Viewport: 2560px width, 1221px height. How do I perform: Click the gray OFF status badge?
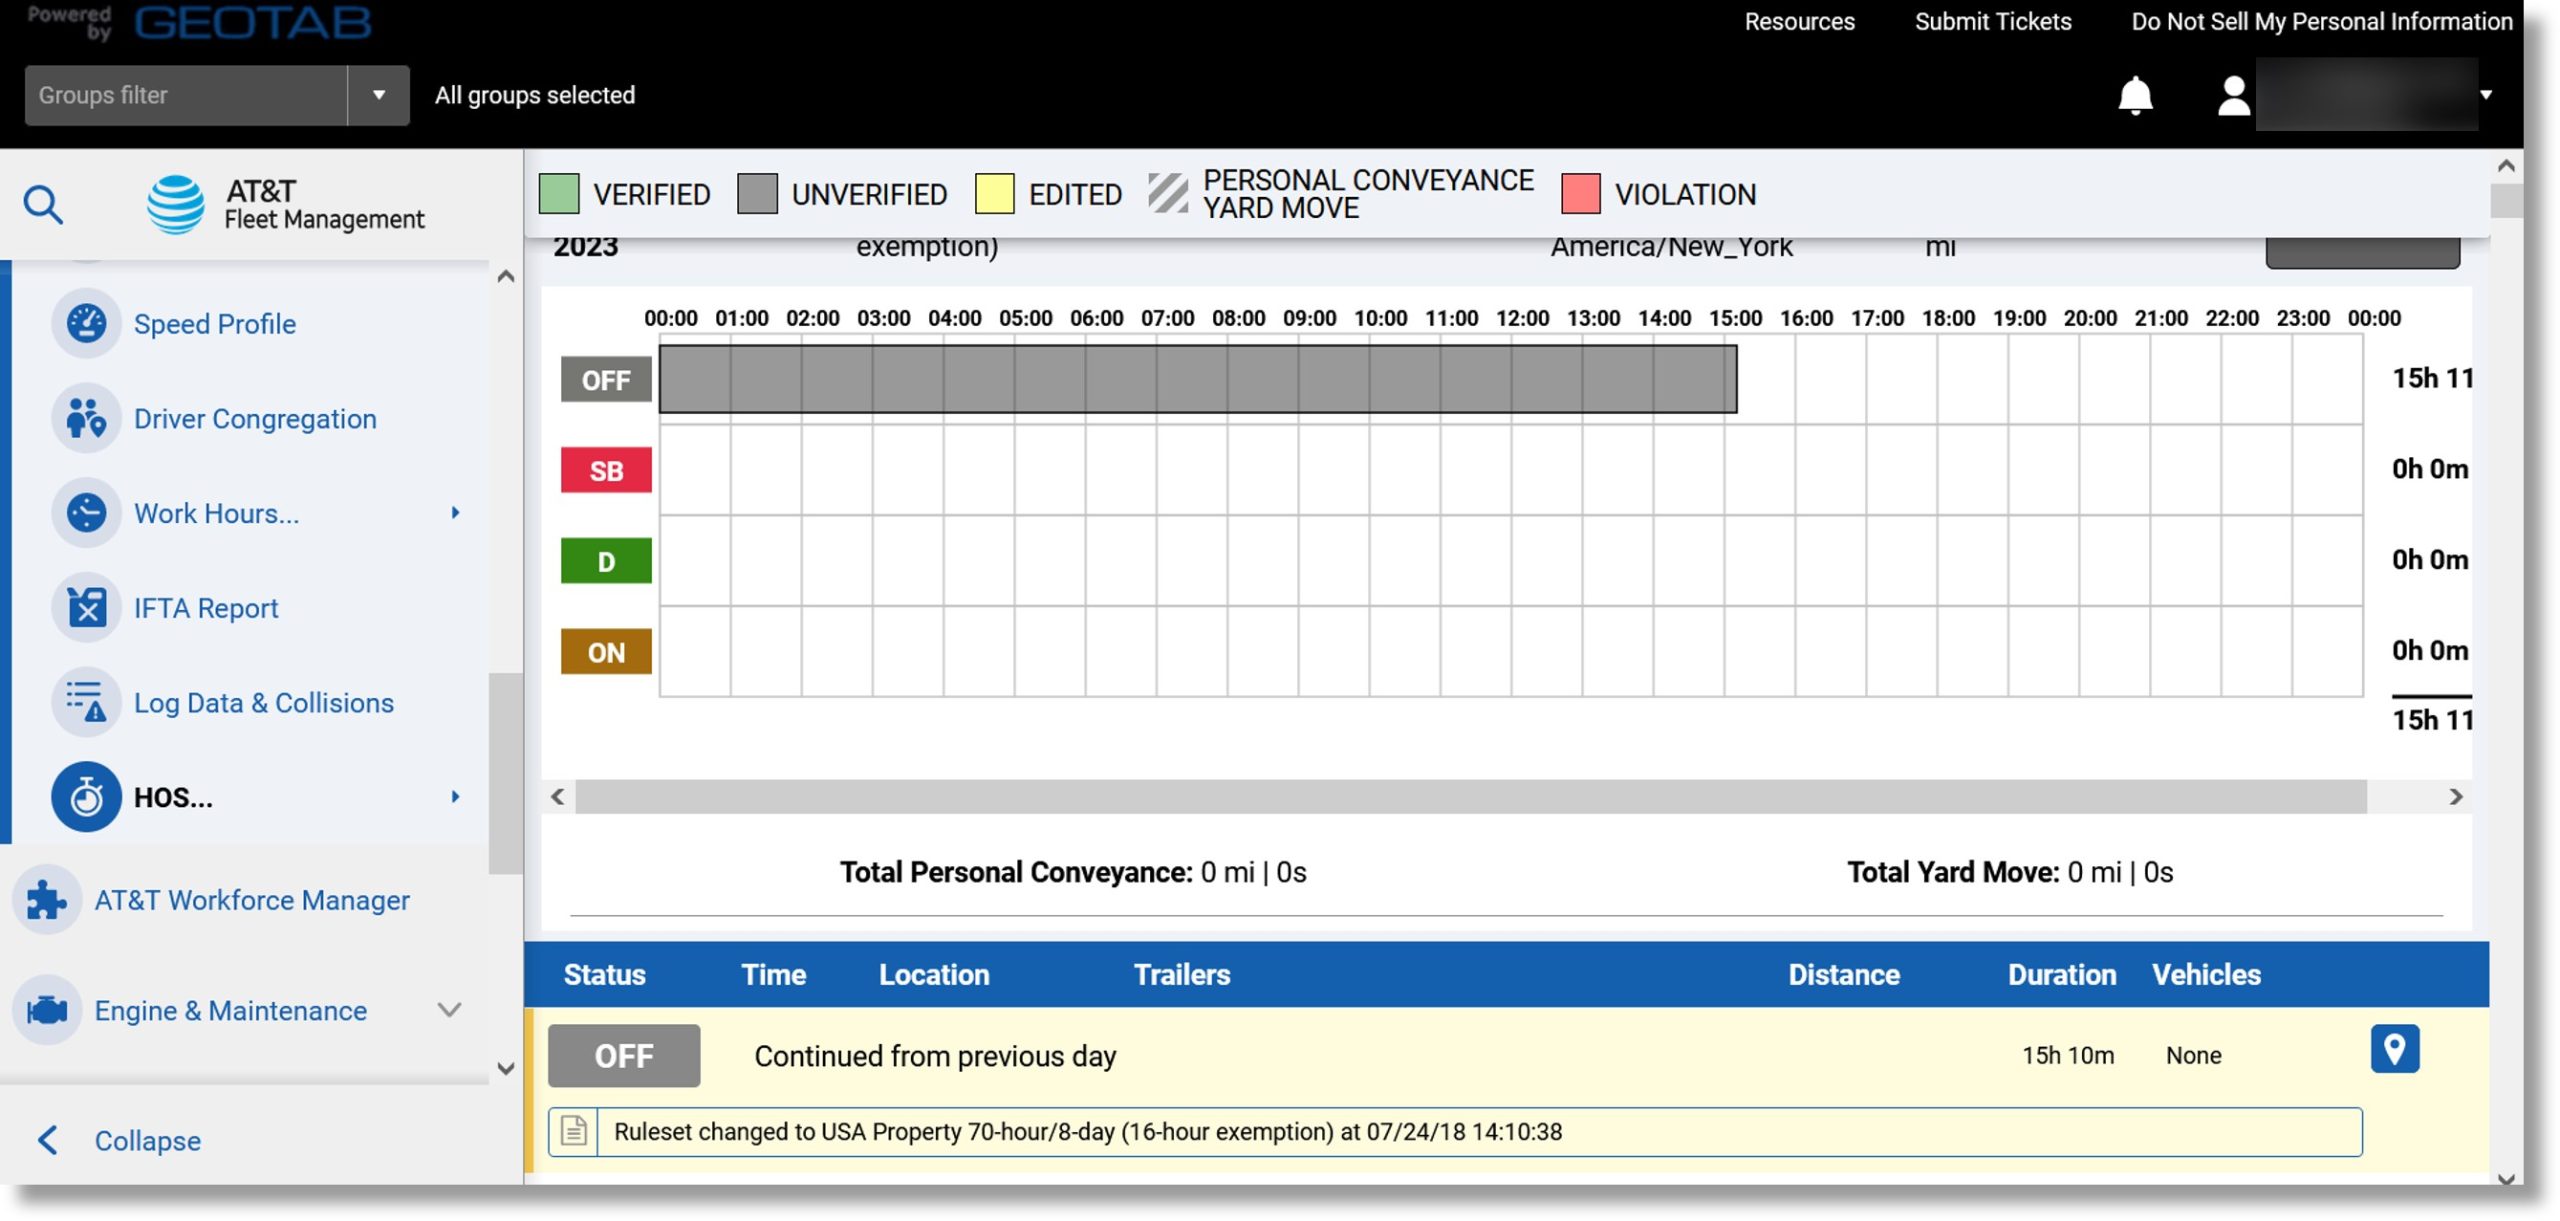click(x=624, y=1055)
